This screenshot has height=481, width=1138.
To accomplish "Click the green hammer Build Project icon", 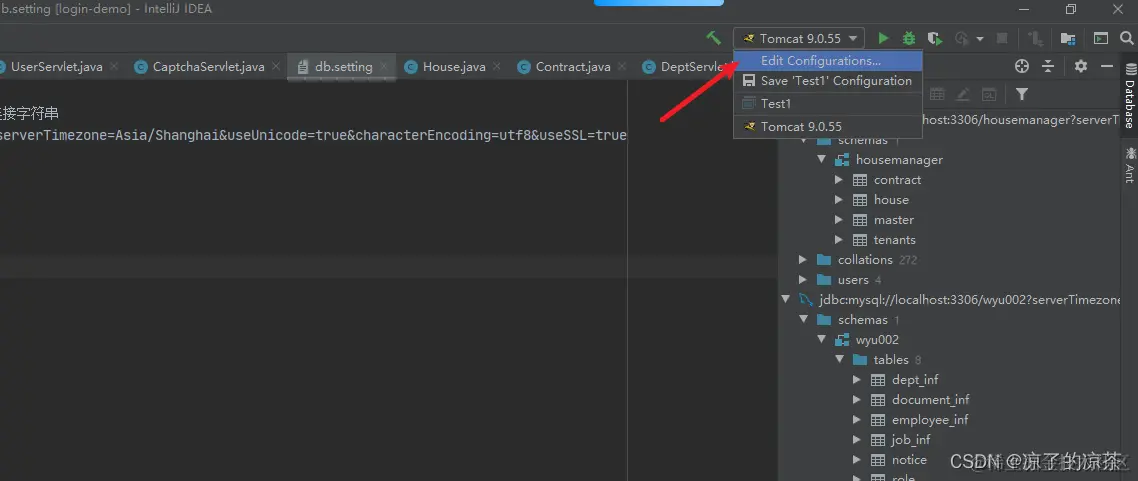I will click(714, 38).
